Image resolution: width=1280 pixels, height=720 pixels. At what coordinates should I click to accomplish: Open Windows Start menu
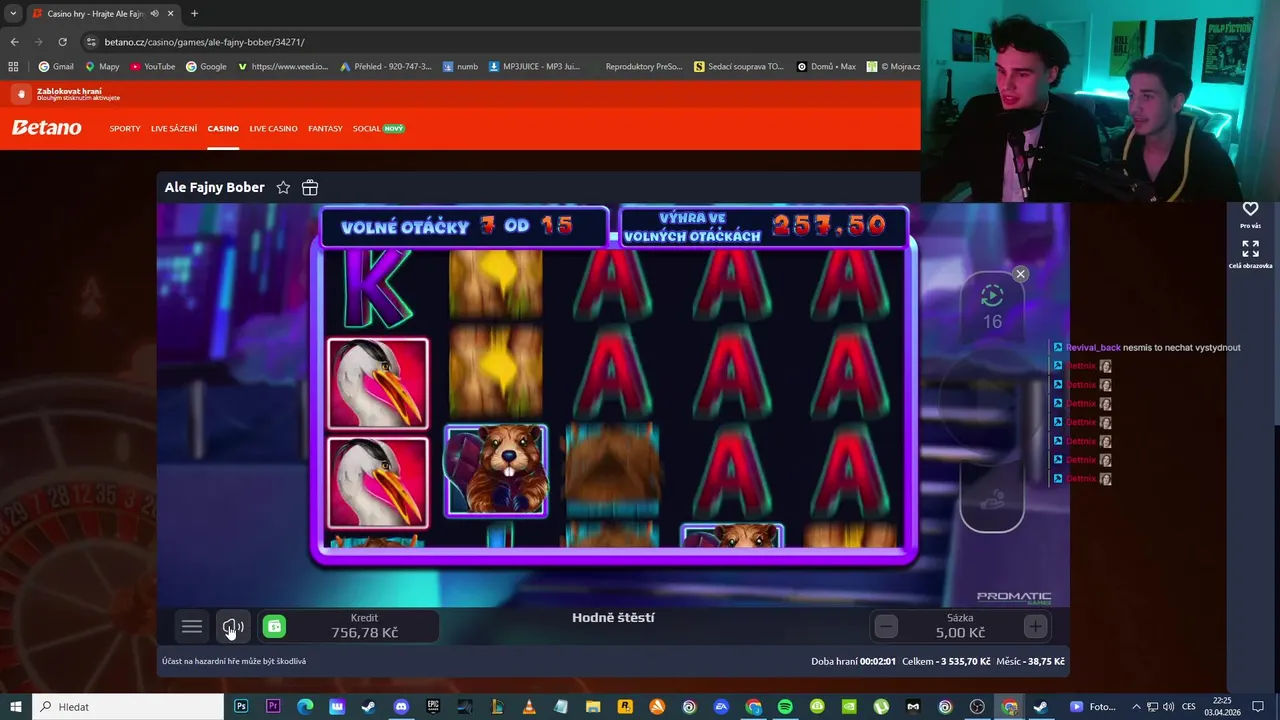16,707
